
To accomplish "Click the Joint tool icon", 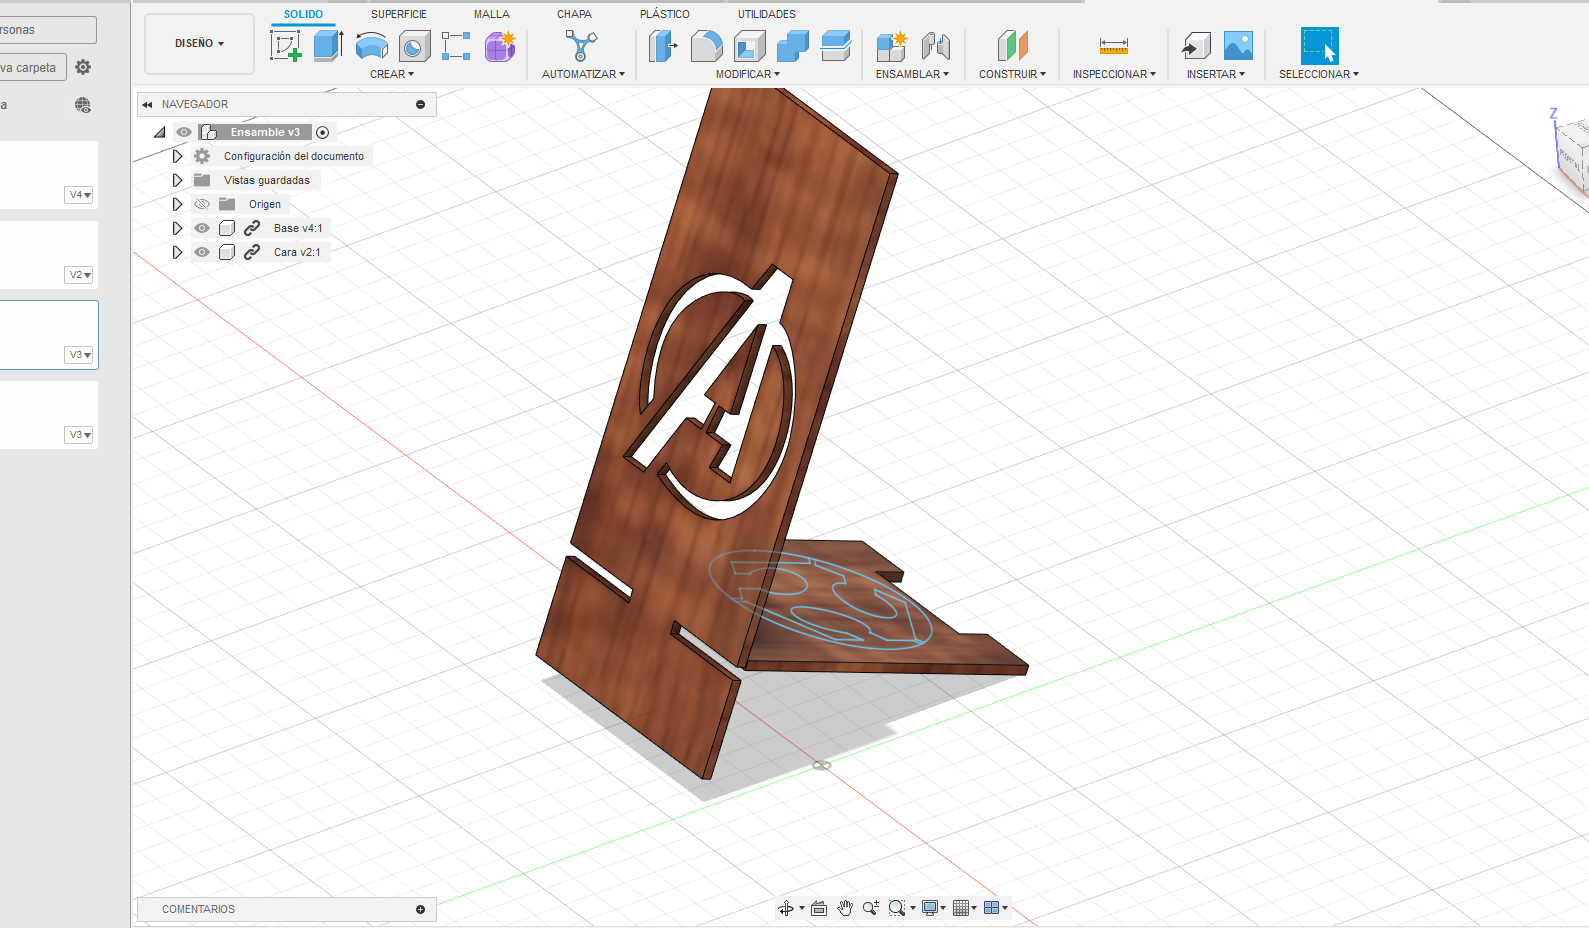I will point(935,46).
